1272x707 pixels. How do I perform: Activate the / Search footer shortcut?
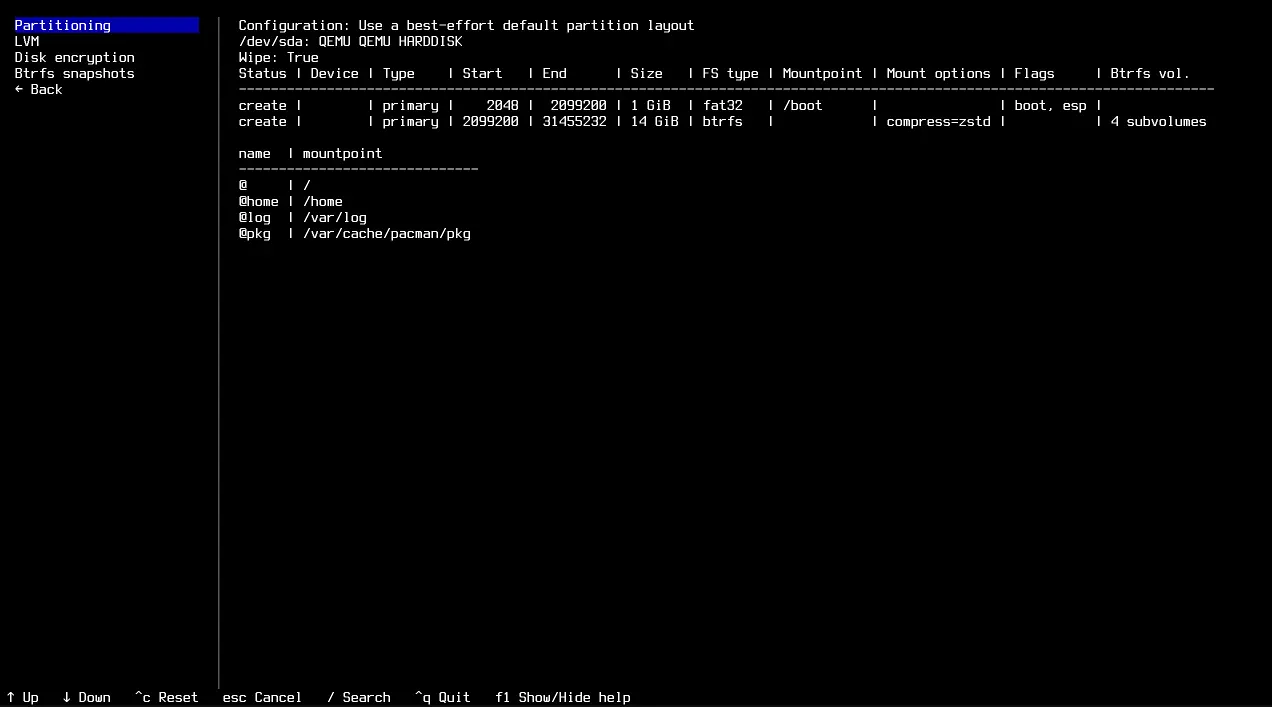358,697
